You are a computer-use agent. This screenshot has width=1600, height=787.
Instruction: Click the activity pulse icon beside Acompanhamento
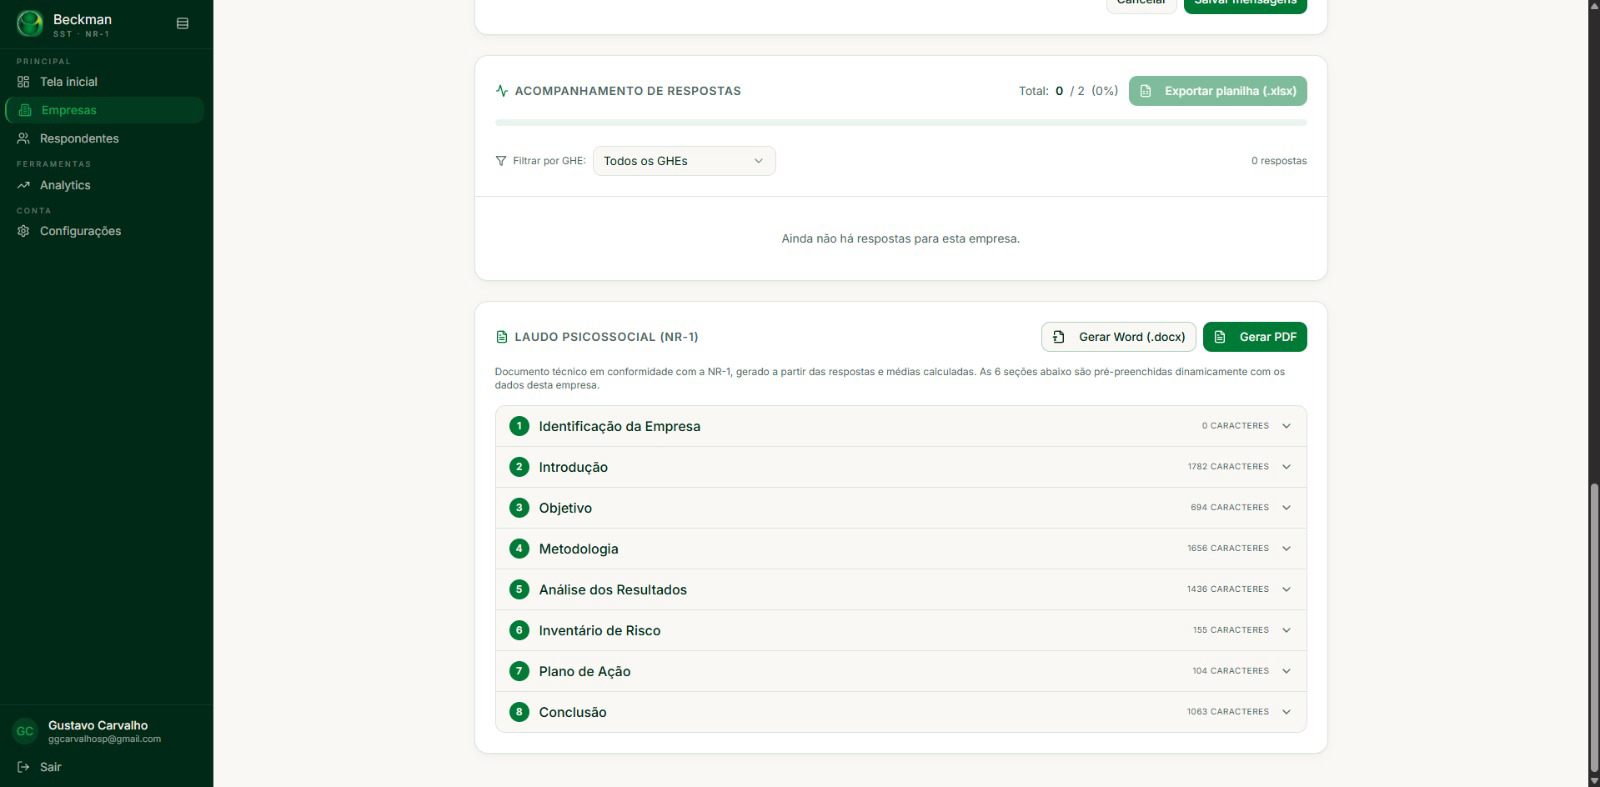[x=502, y=91]
